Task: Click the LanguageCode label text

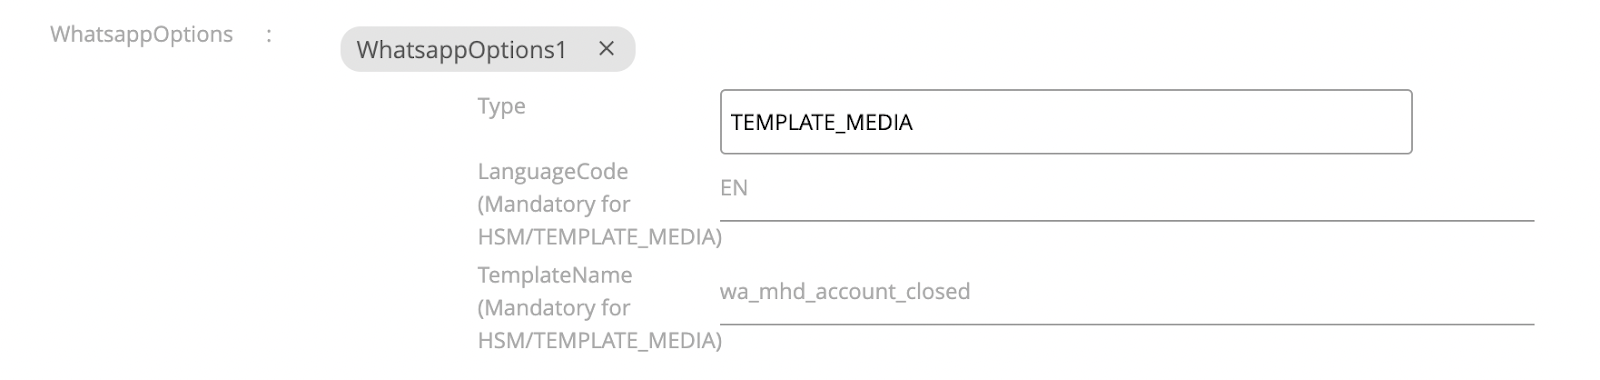Action: (x=553, y=171)
